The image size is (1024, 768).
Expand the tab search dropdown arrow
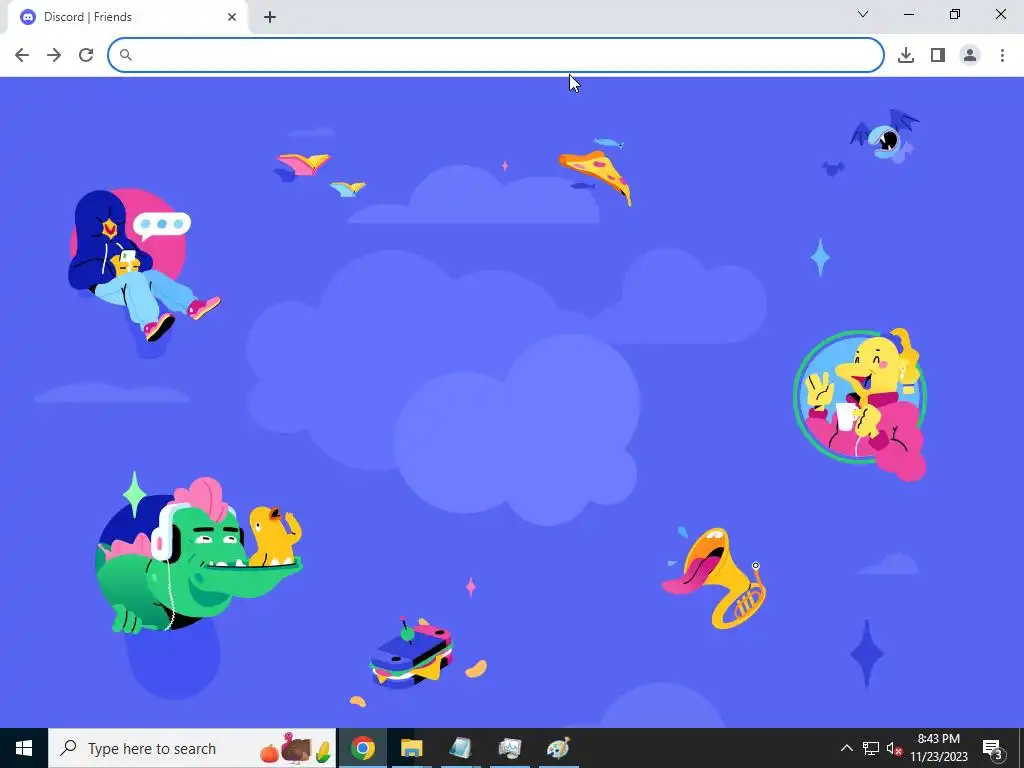[x=863, y=14]
